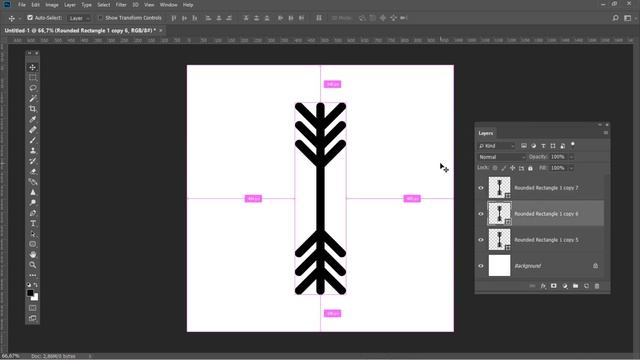Collapse the Layers panel
This screenshot has width=640, height=360.
[600, 124]
